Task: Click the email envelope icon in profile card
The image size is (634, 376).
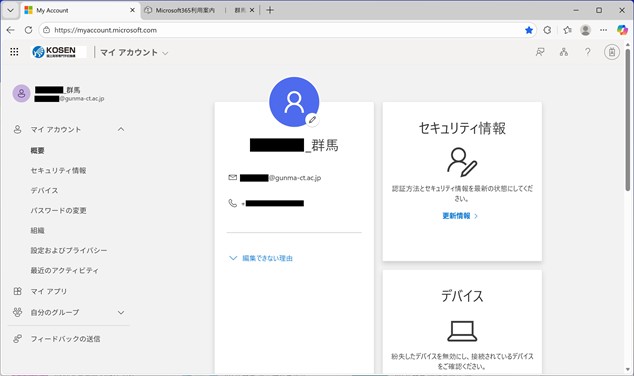Action: pos(232,177)
